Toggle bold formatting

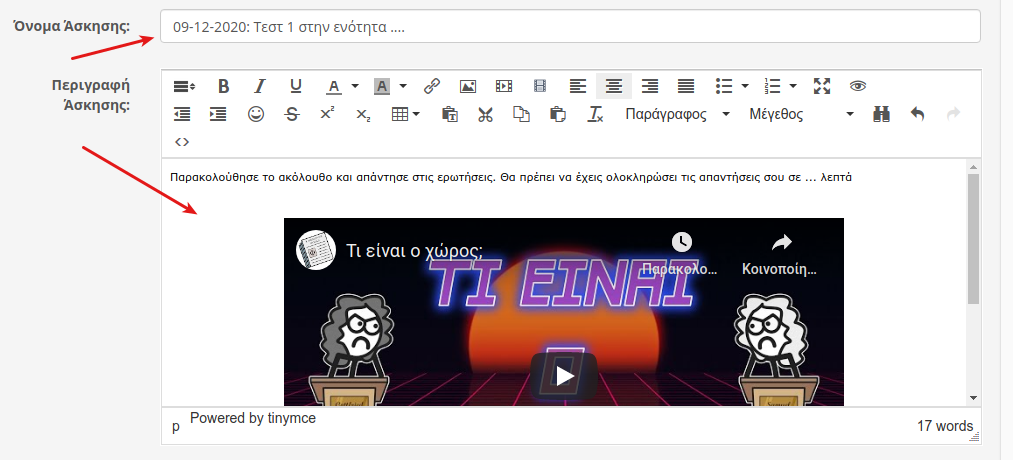[x=224, y=86]
